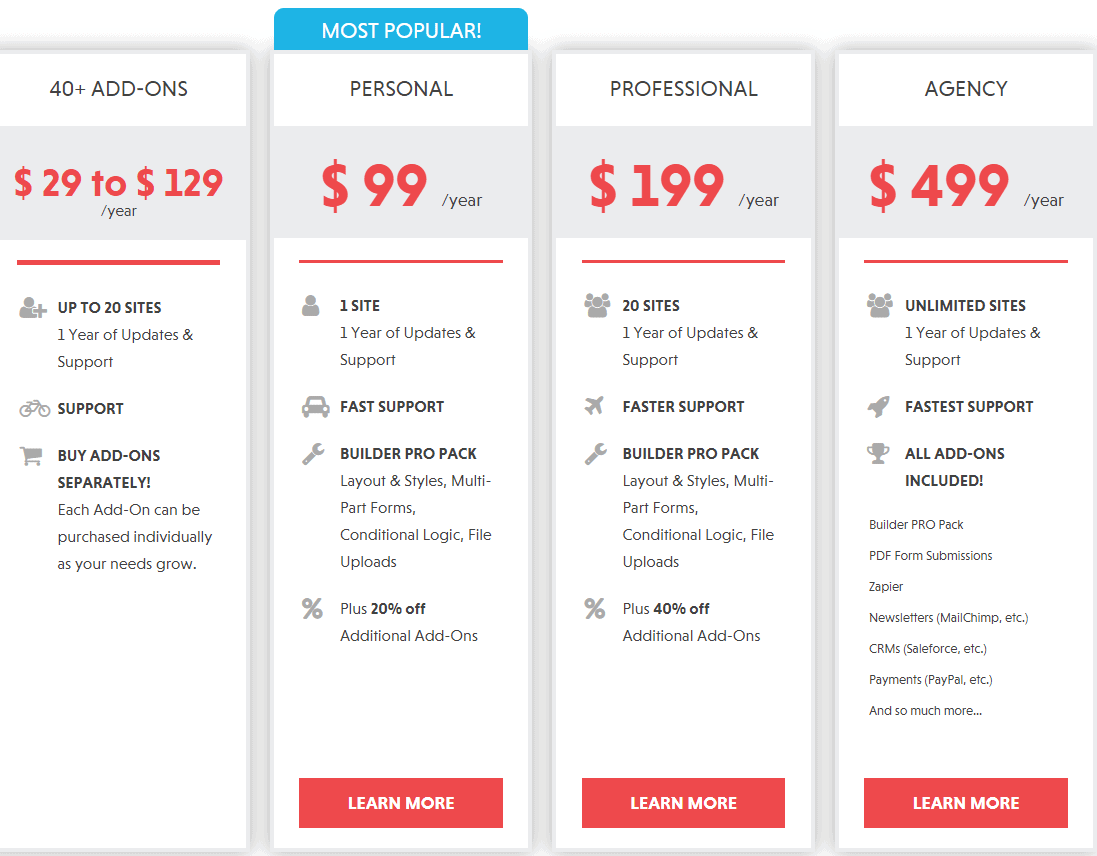Click the single user icon beside 1 Site
The width and height of the screenshot is (1097, 856).
point(311,306)
